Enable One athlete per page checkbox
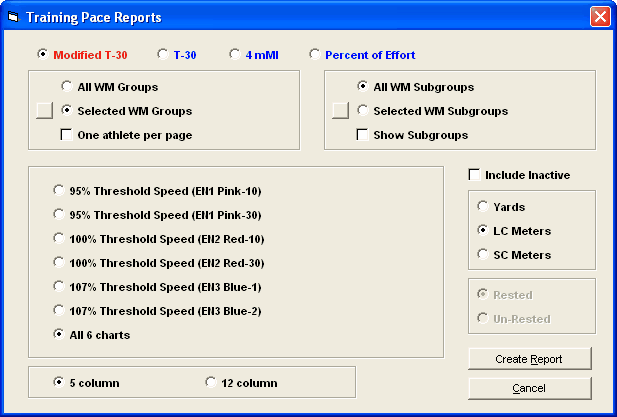 click(x=67, y=135)
